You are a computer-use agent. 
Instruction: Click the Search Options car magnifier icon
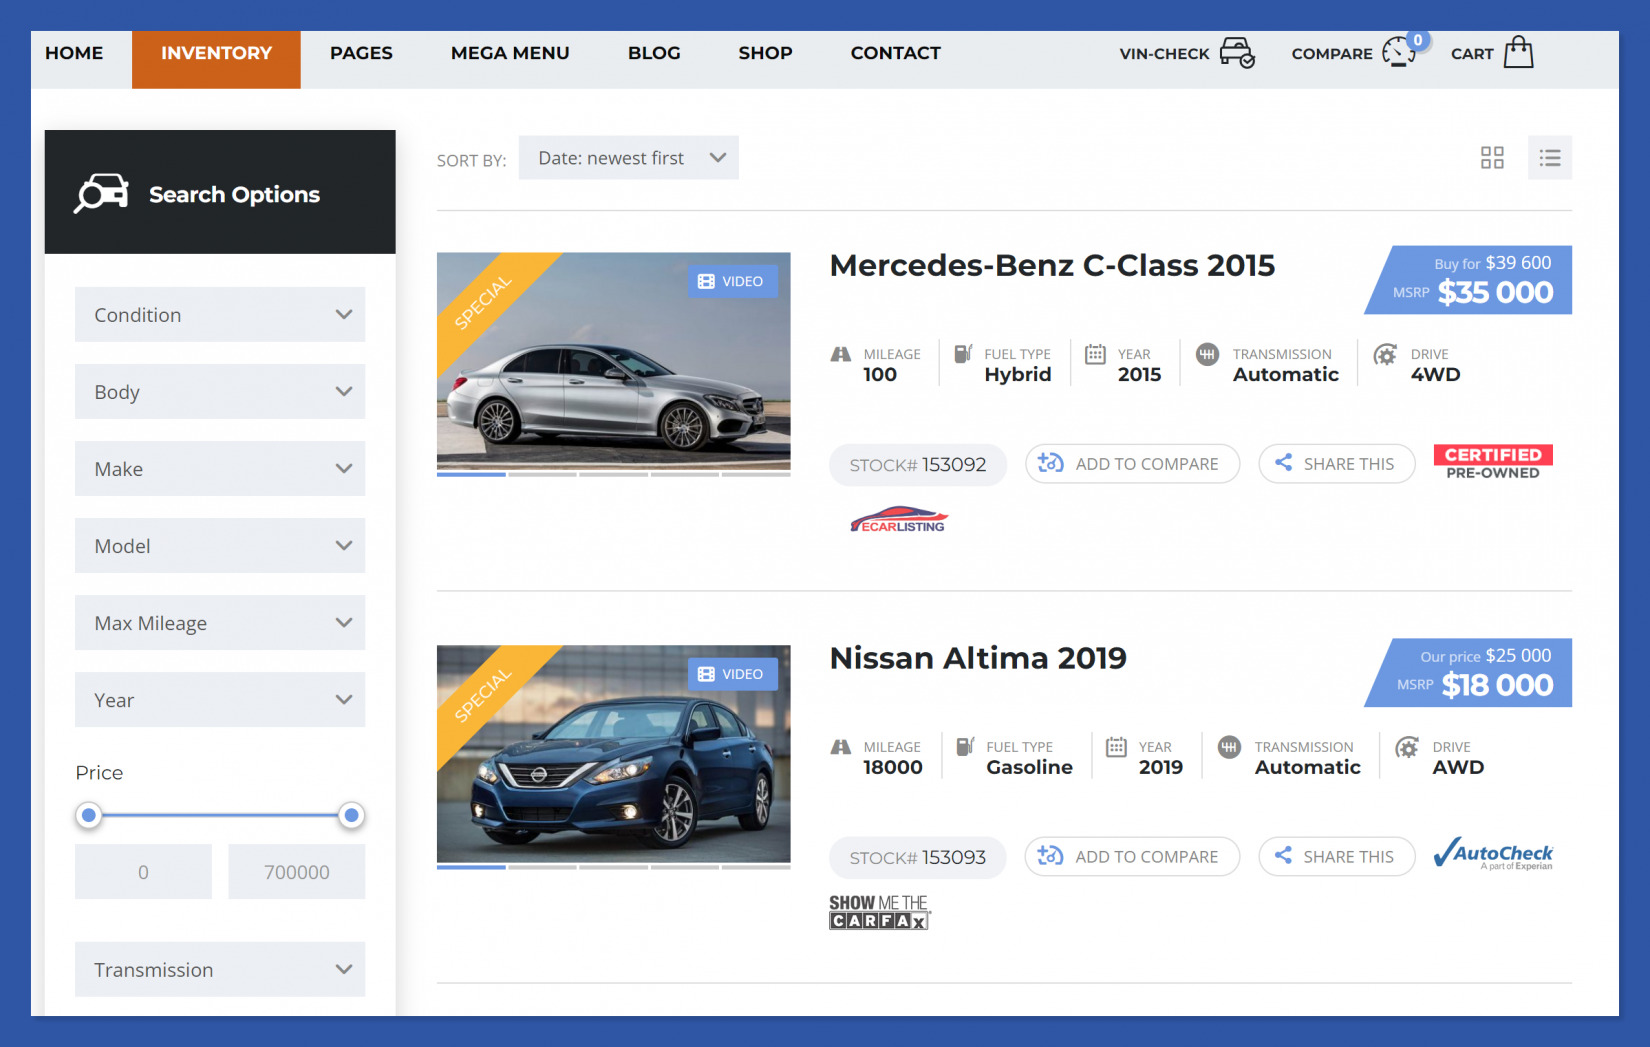pyautogui.click(x=101, y=193)
